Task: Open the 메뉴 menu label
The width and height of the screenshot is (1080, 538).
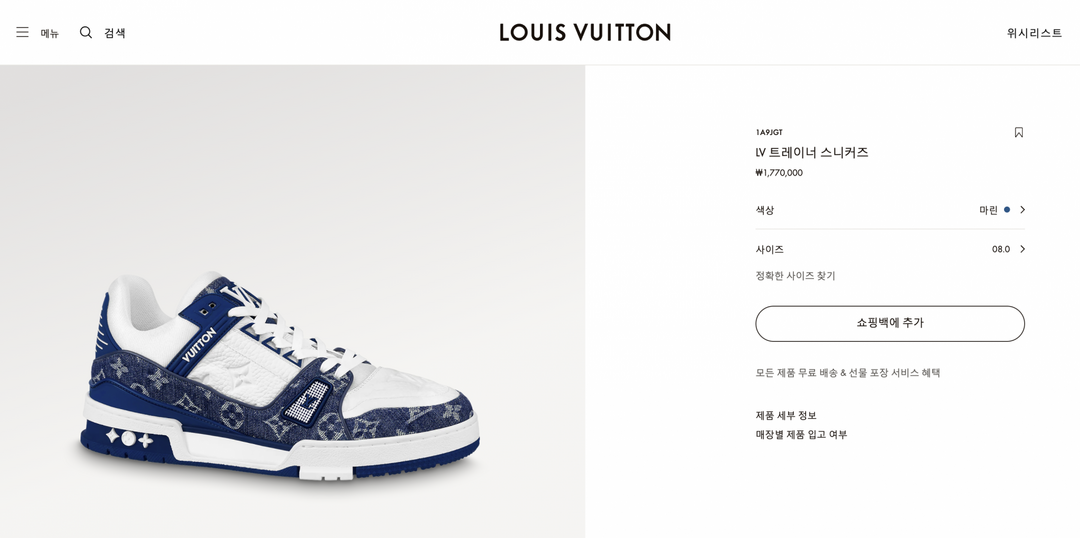Action: [x=50, y=33]
